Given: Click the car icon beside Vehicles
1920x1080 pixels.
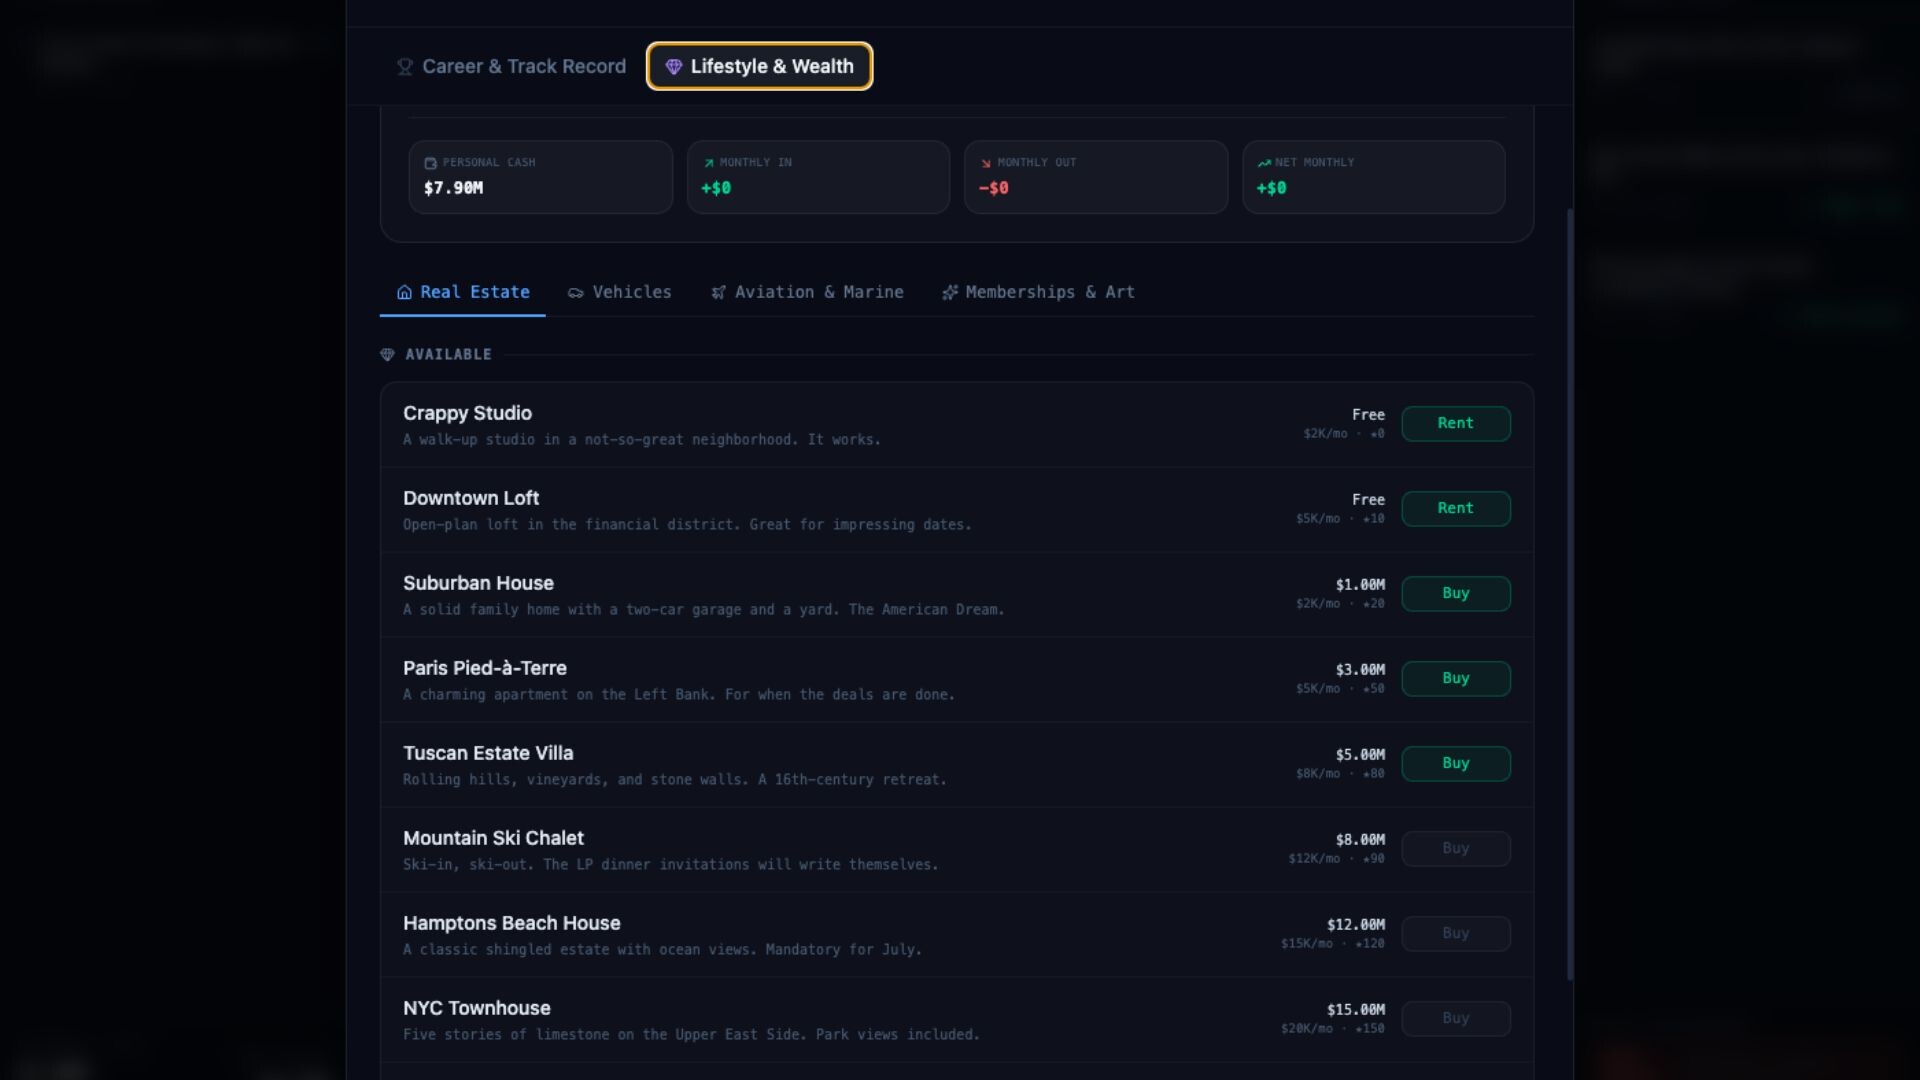Looking at the screenshot, I should pyautogui.click(x=576, y=293).
